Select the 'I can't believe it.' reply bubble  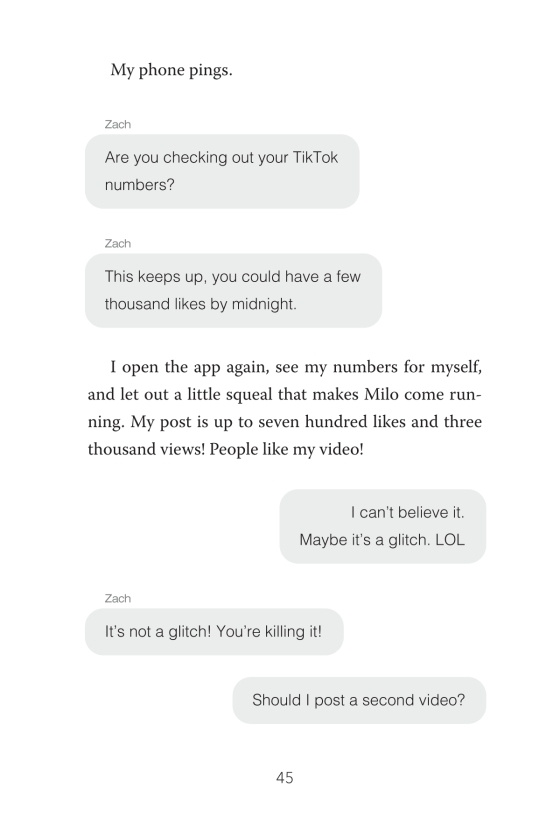click(383, 526)
